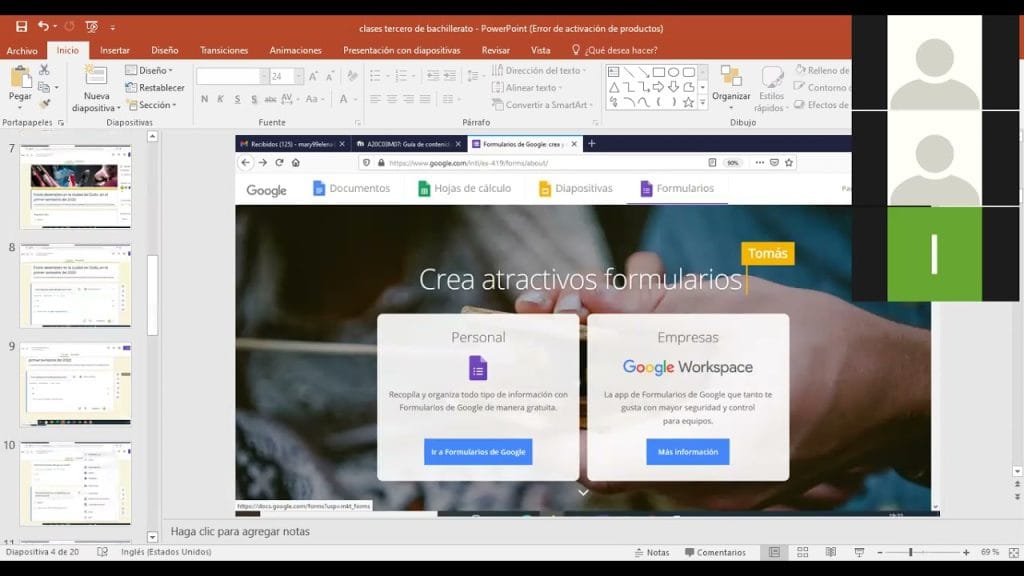Fit slide to window icon
This screenshot has width=1024, height=576.
[1011, 552]
